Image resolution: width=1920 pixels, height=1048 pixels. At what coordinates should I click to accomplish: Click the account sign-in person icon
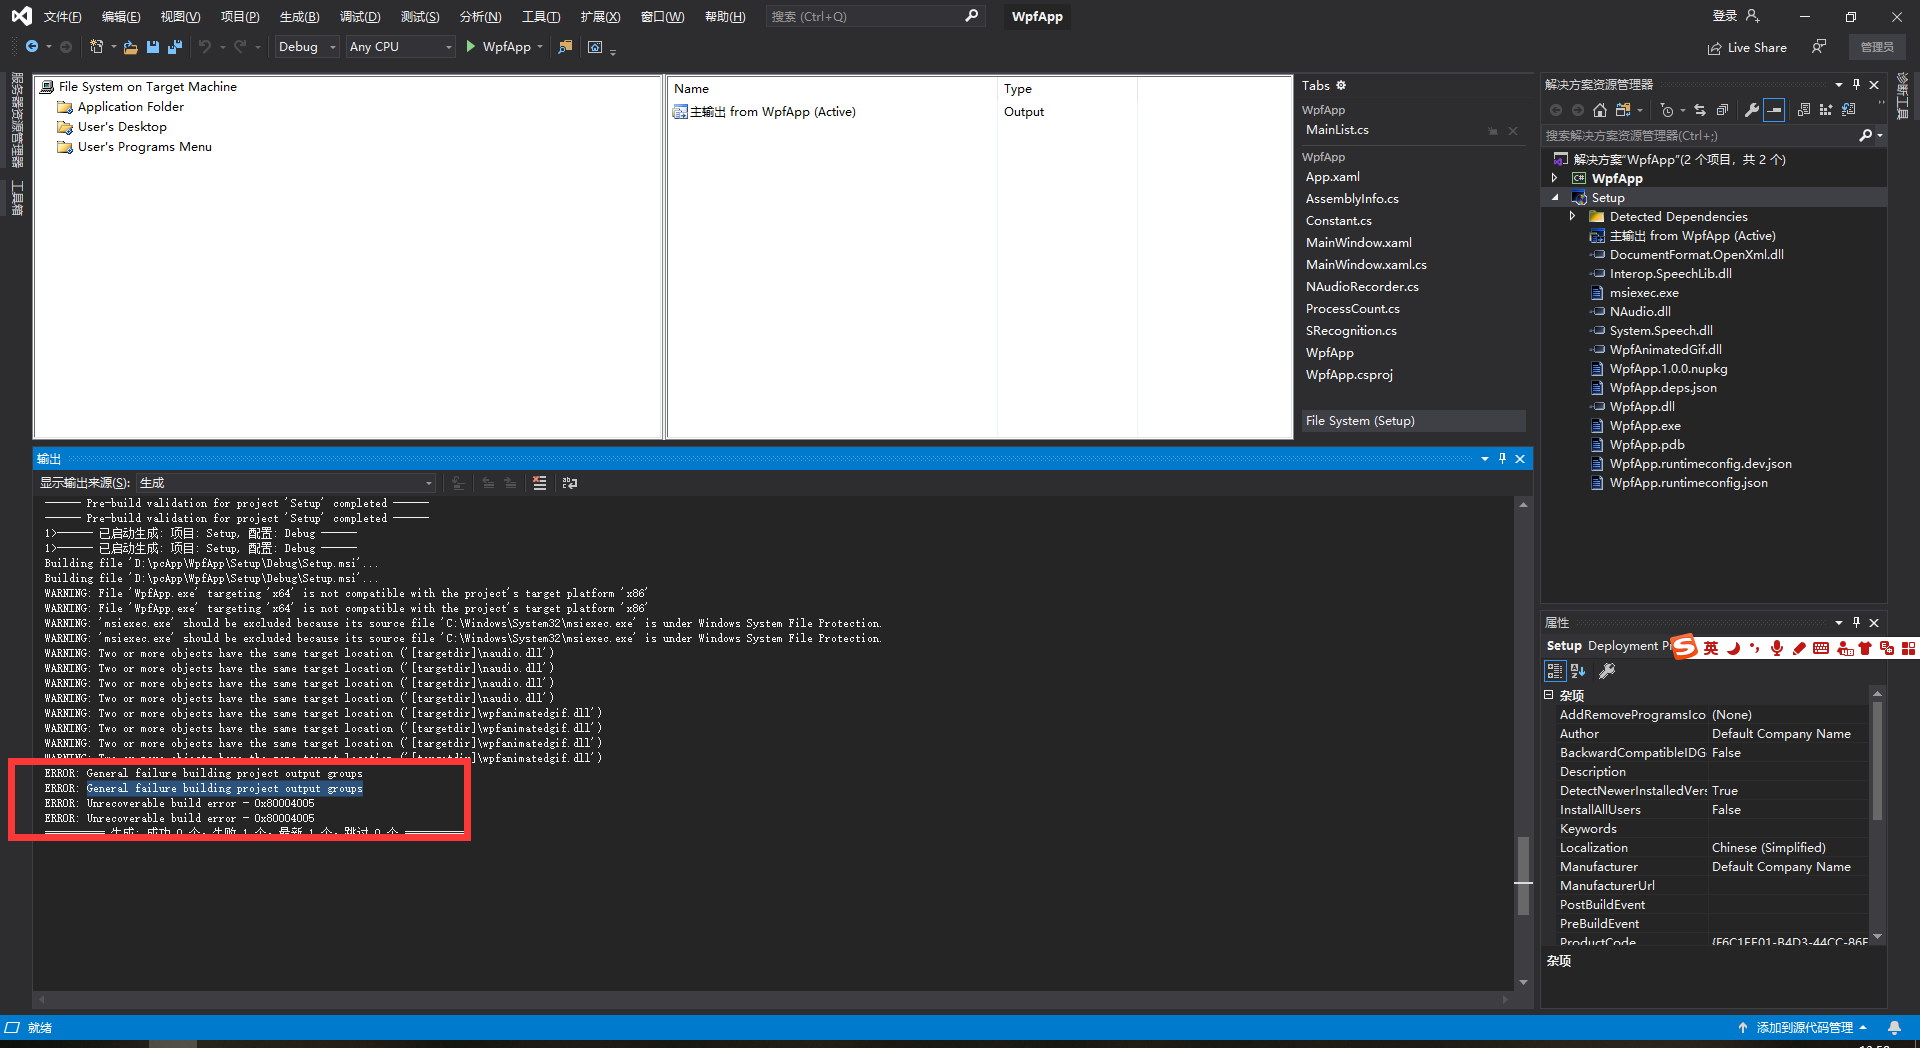tap(1752, 16)
